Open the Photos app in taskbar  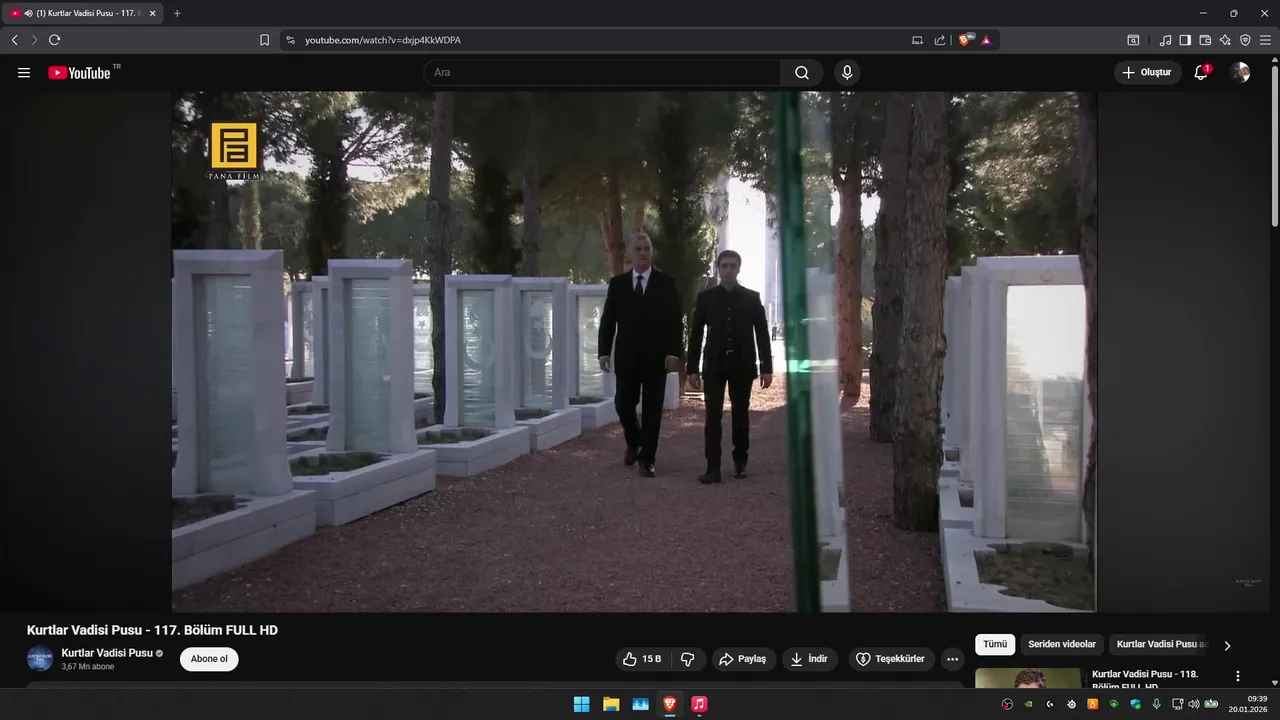coord(640,704)
